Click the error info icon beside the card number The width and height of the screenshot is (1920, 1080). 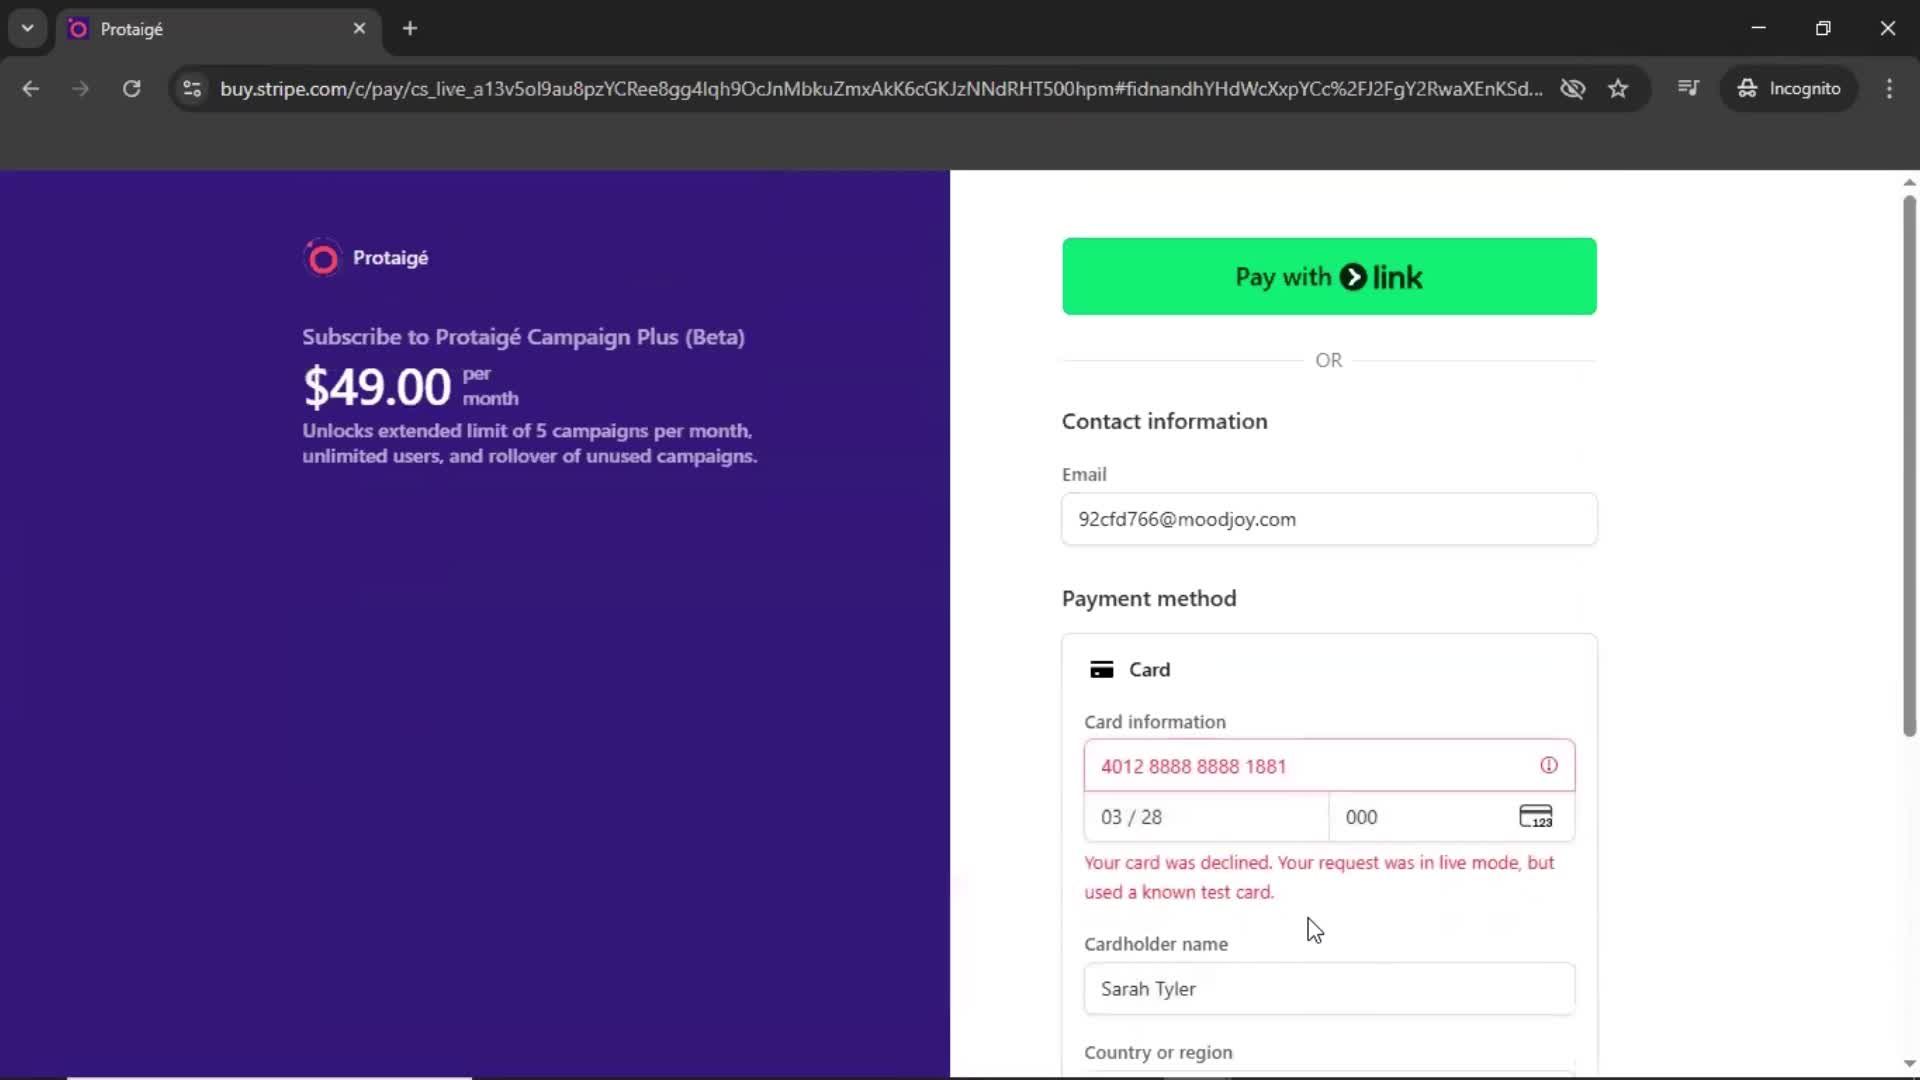(1549, 765)
